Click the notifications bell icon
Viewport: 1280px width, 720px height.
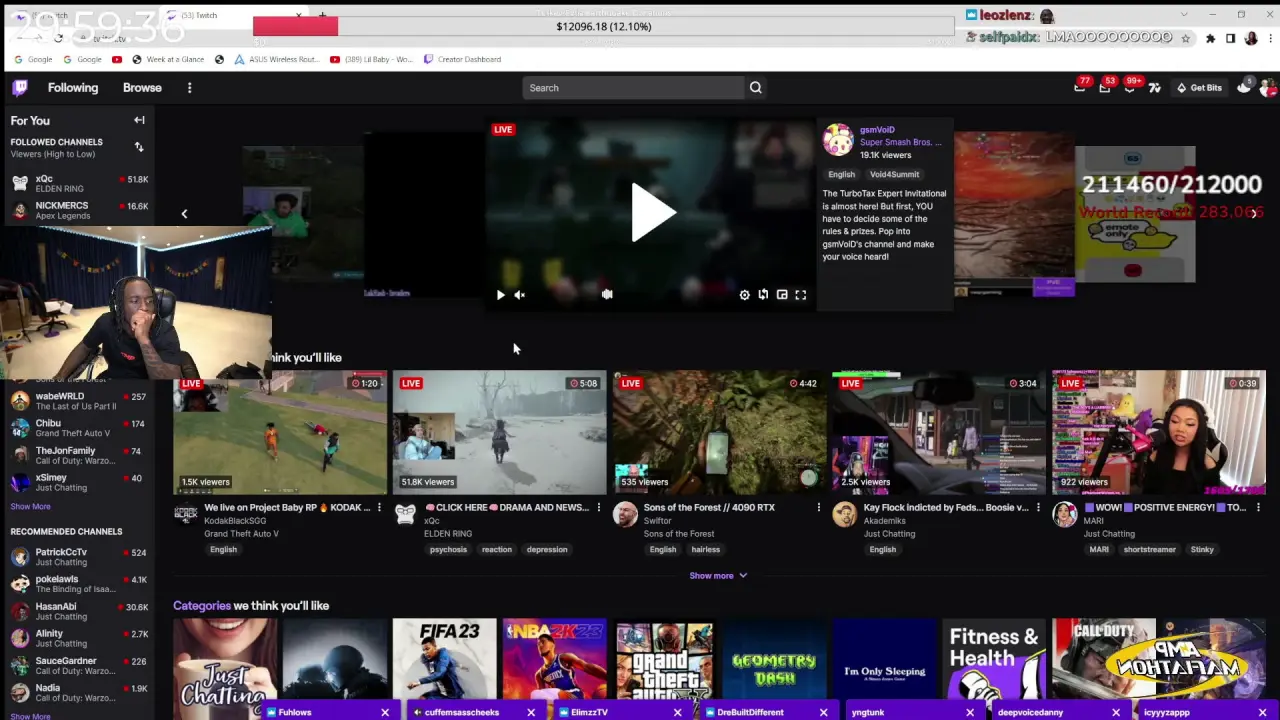[x=1130, y=90]
